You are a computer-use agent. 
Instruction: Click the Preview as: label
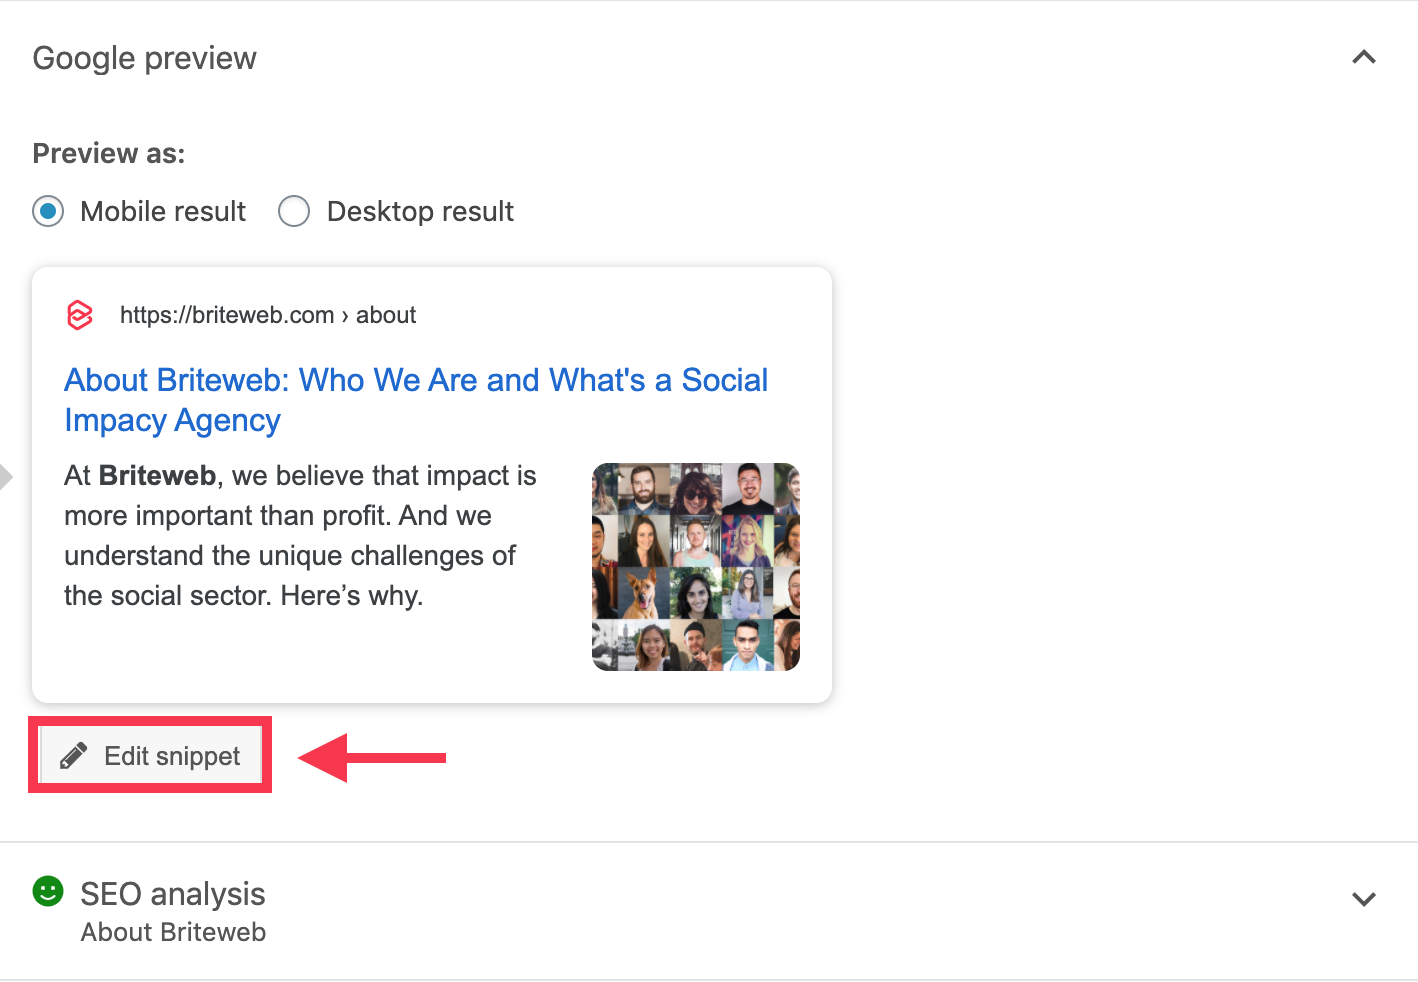tap(109, 154)
